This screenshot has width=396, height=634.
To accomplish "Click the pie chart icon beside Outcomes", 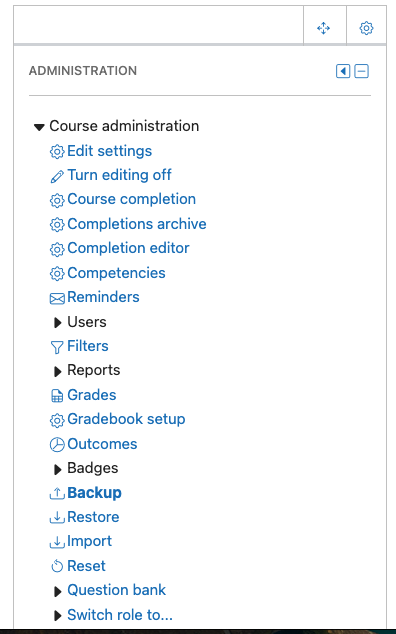I will [x=57, y=444].
